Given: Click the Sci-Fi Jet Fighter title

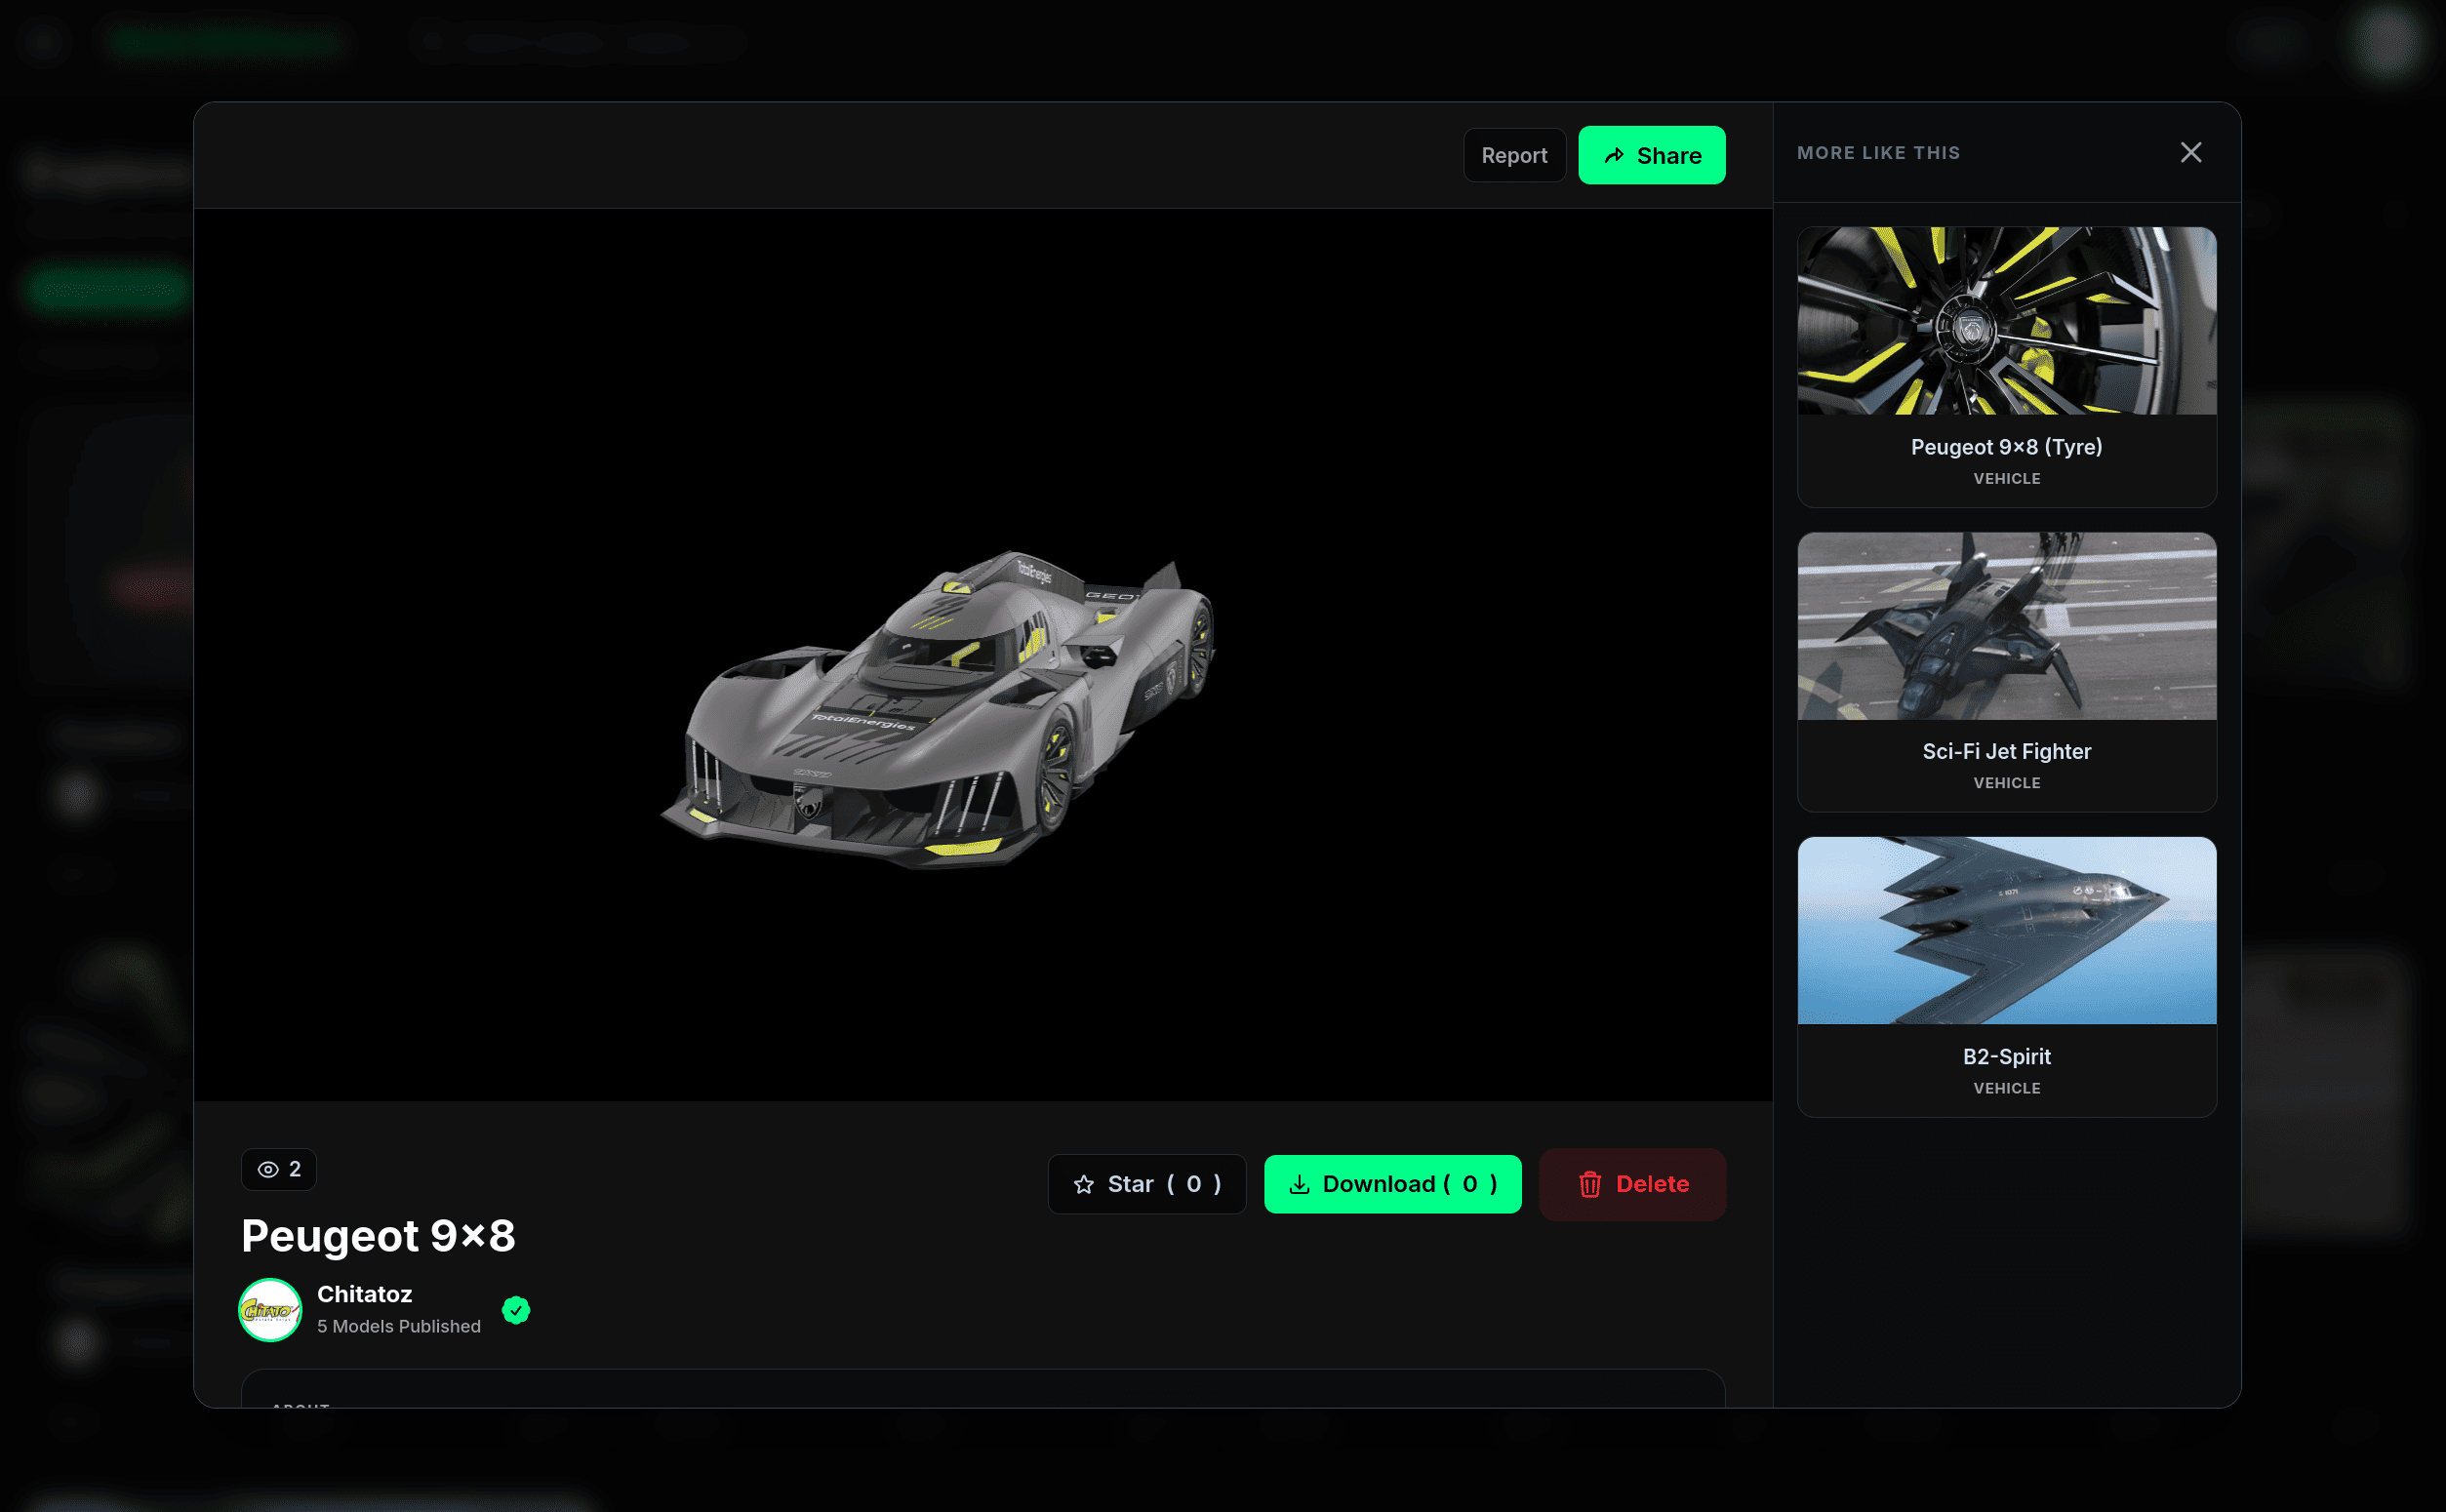Looking at the screenshot, I should click(2006, 751).
